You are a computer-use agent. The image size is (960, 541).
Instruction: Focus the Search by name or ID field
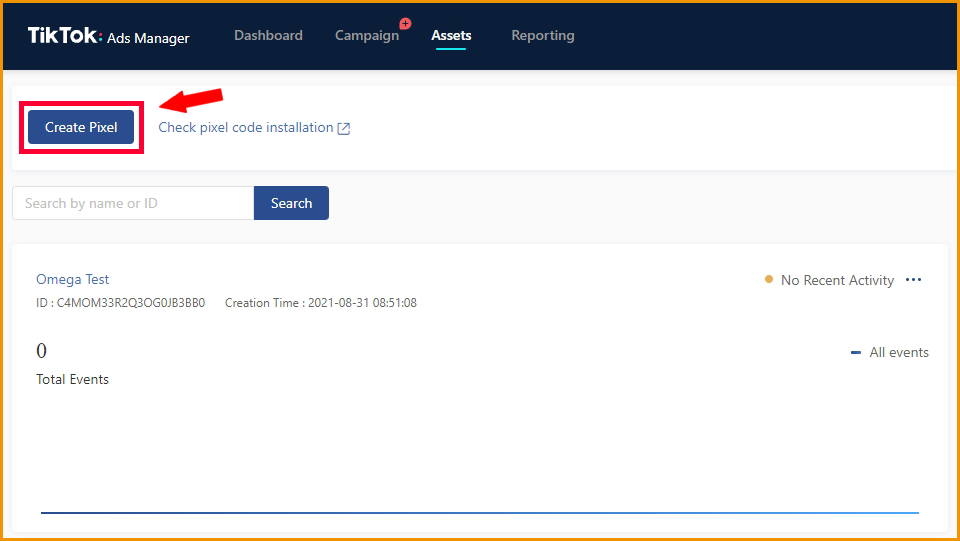click(x=133, y=203)
